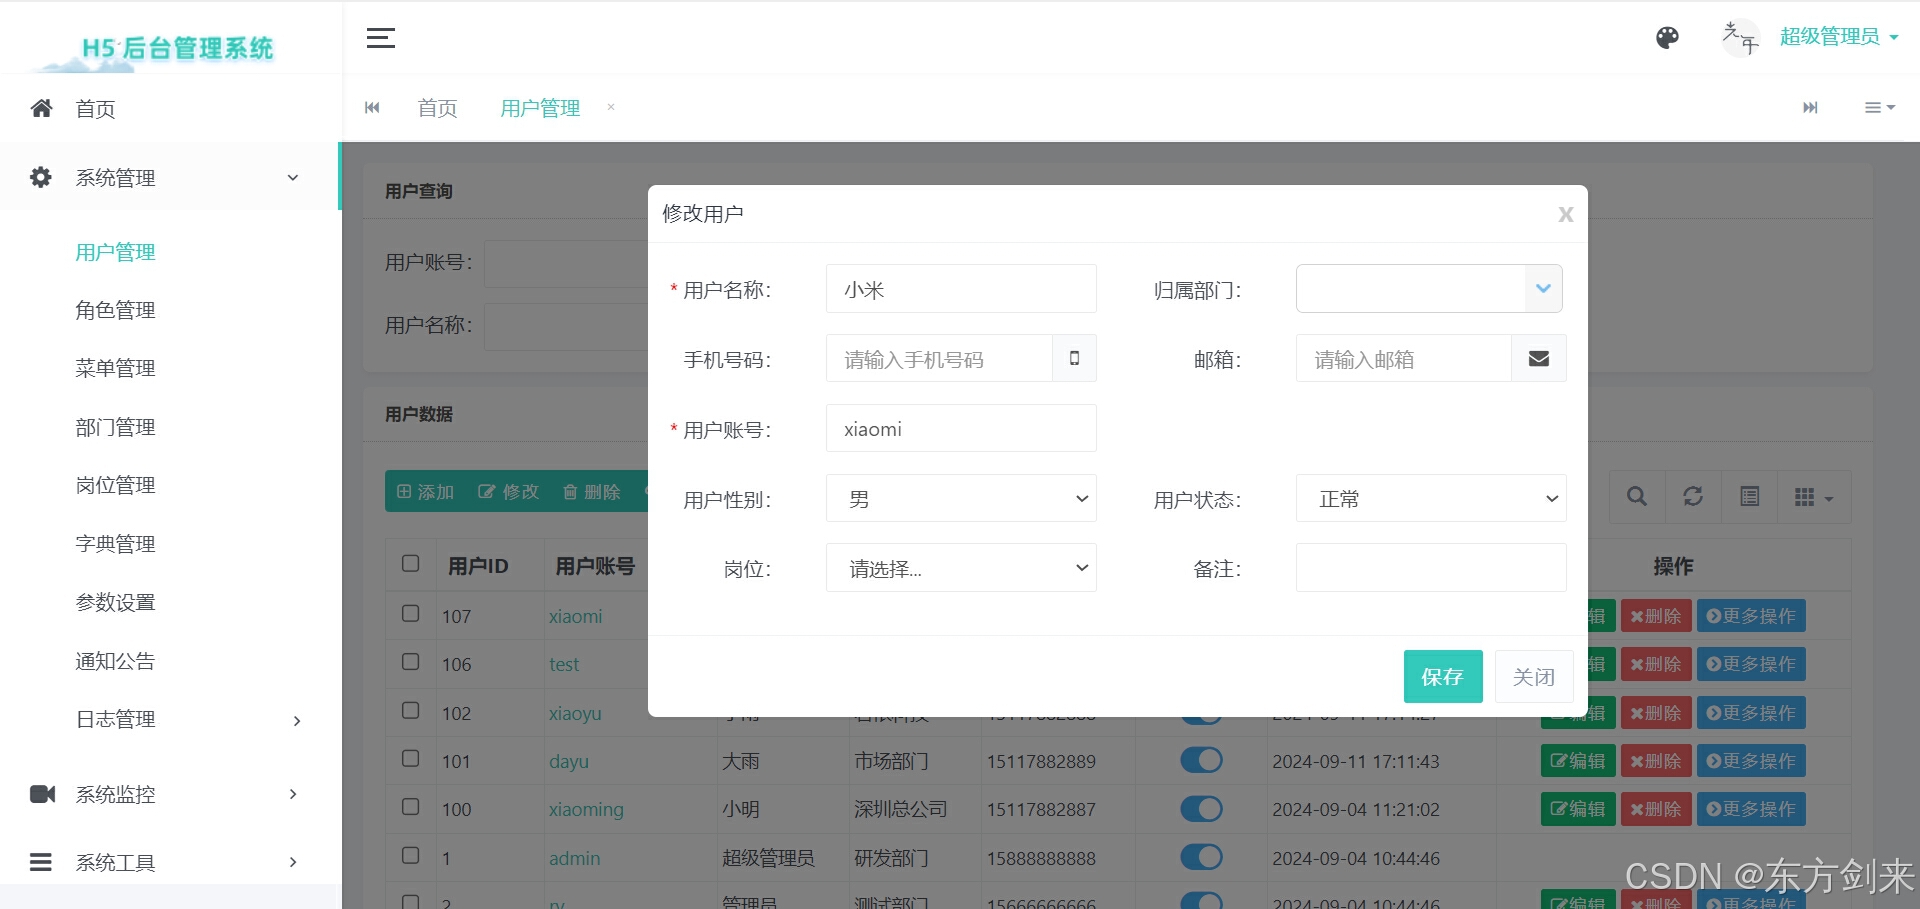The height and width of the screenshot is (909, 1920).
Task: Open the 岗位 select showing 请选择
Action: [x=961, y=568]
